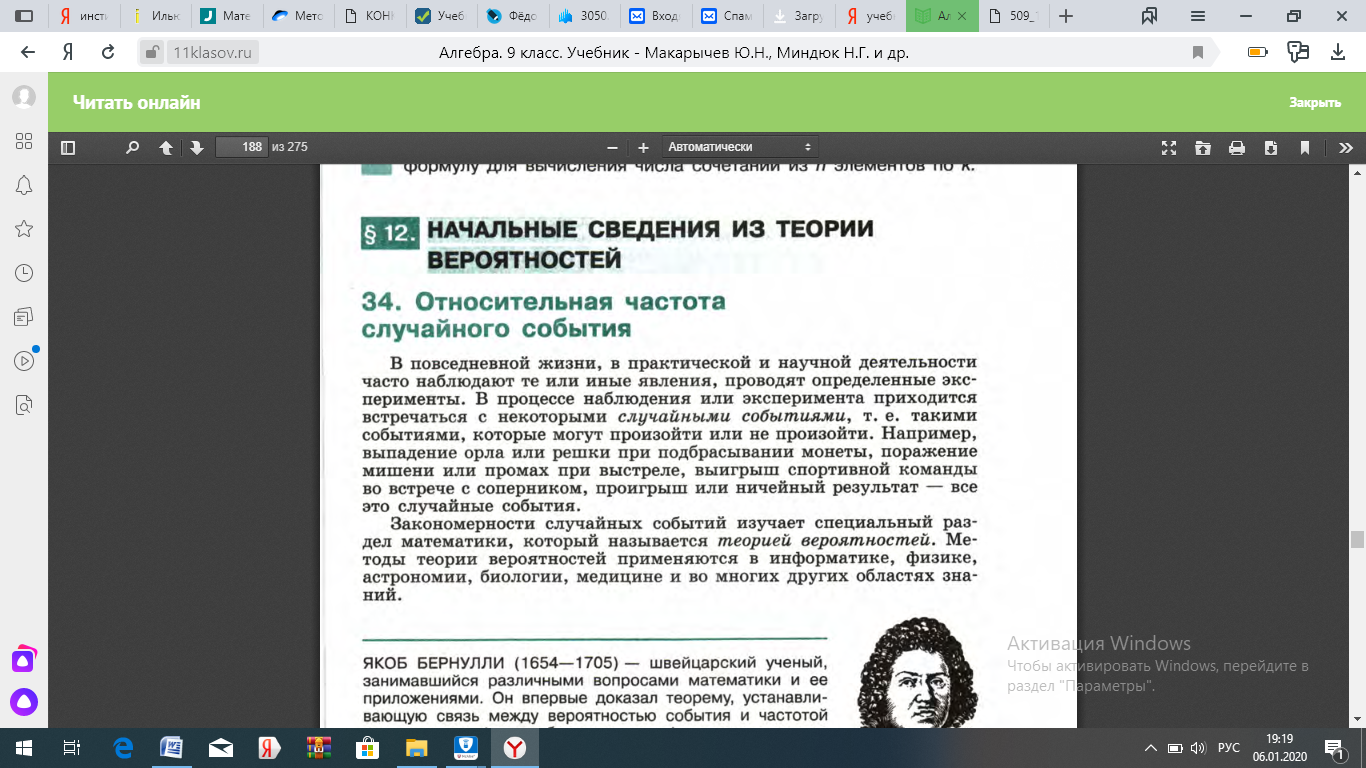Click the page vertical scrollbar thumb

tap(1357, 540)
